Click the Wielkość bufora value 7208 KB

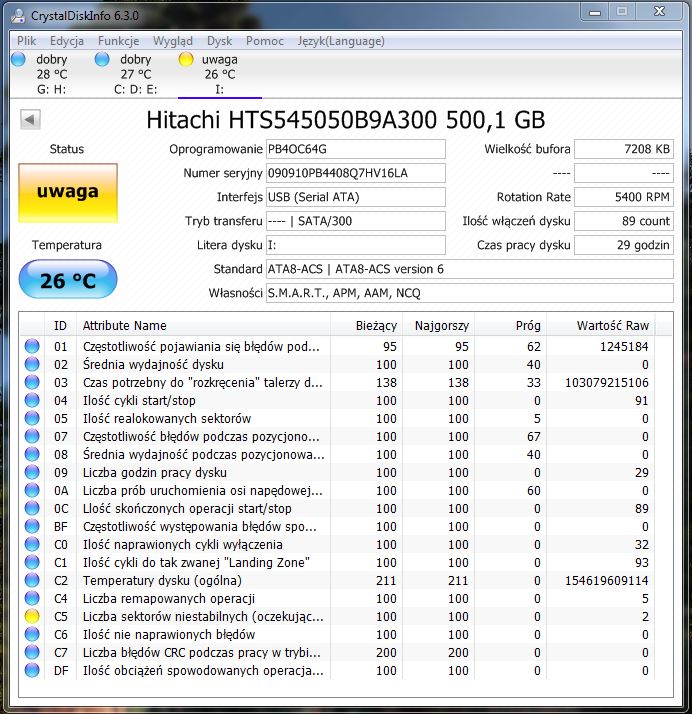(624, 149)
